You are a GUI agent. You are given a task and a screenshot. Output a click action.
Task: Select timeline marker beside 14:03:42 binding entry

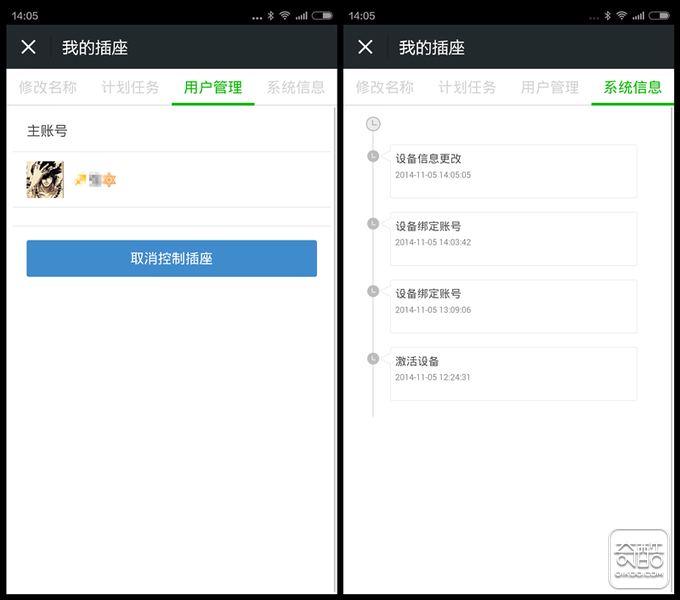click(373, 224)
